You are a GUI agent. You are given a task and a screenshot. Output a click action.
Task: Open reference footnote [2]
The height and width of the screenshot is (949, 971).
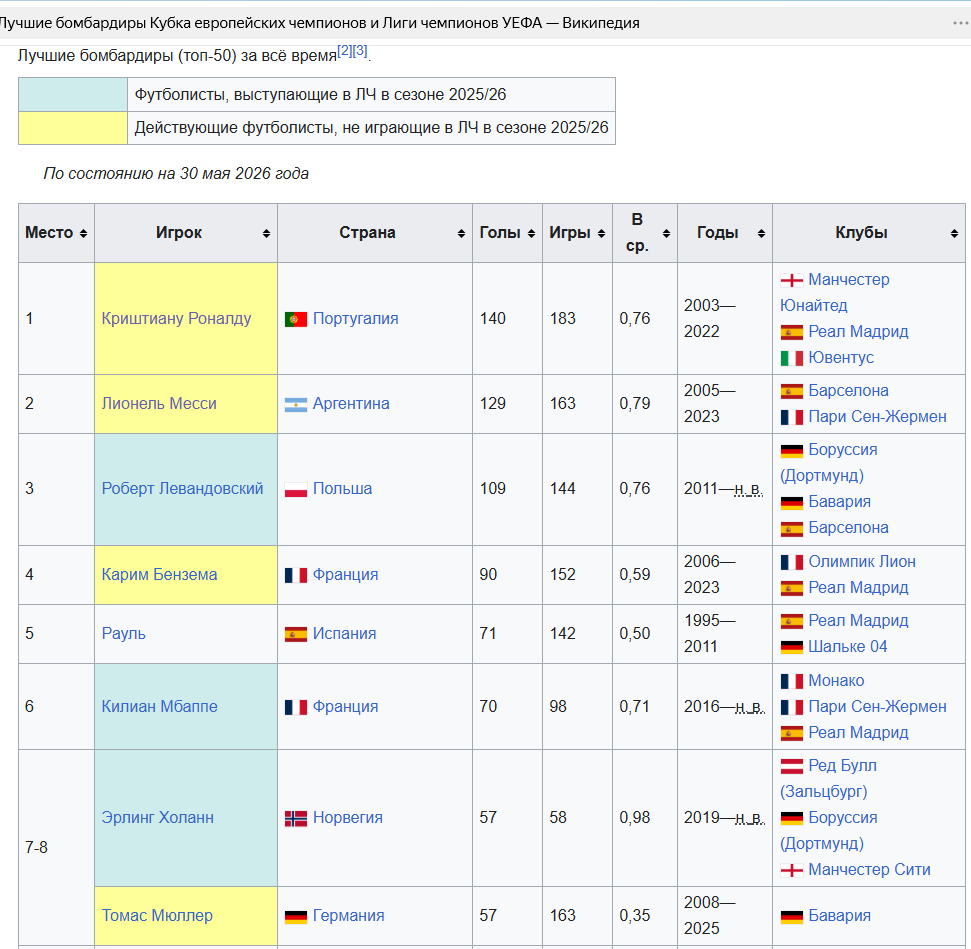tap(344, 51)
